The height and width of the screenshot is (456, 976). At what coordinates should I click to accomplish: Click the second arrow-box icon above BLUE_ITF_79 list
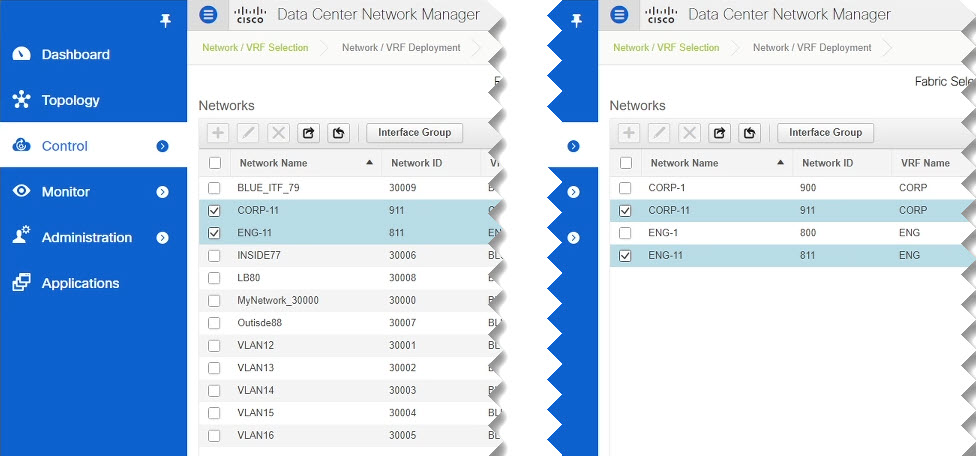[338, 133]
